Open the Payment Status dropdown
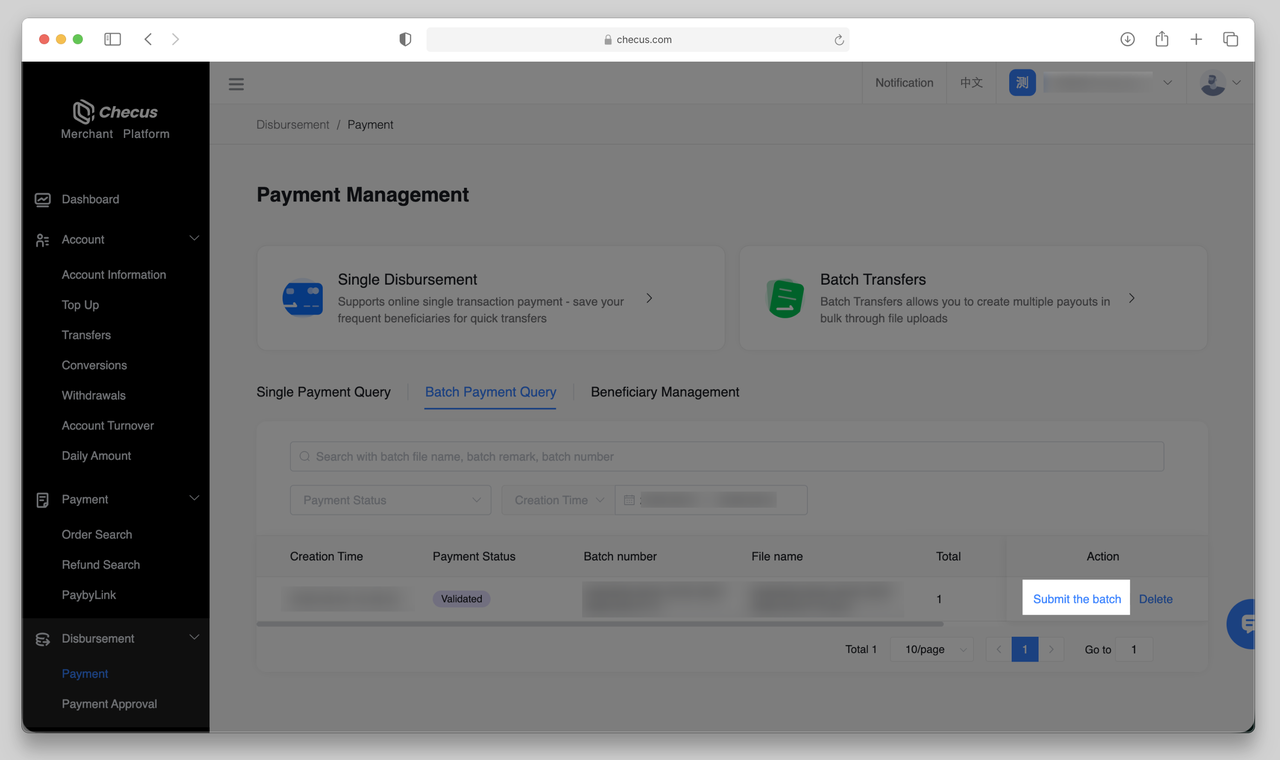The width and height of the screenshot is (1280, 760). pyautogui.click(x=390, y=500)
